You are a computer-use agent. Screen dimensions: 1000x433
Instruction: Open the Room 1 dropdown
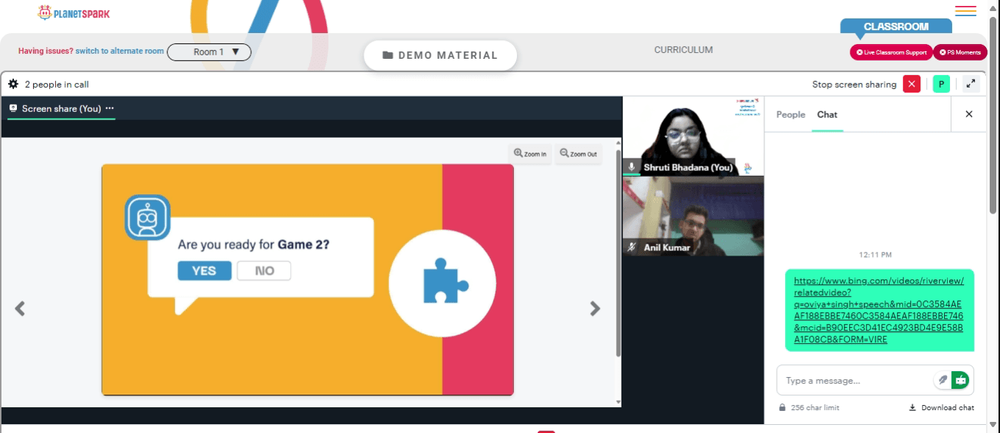209,52
